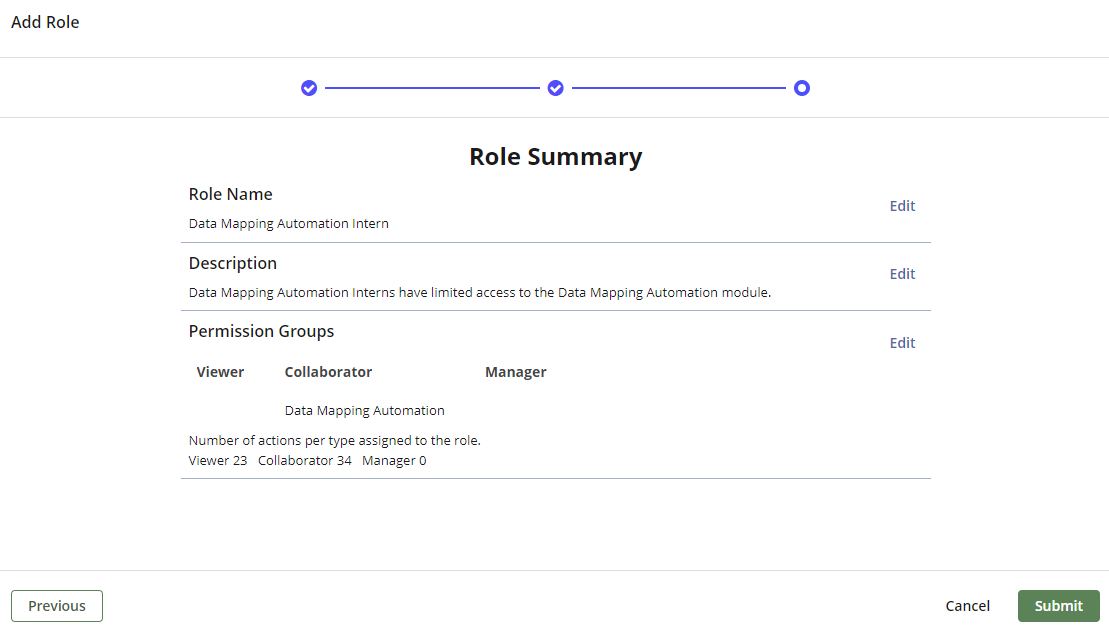Click the first completed step checkmark icon
The height and width of the screenshot is (632, 1109).
point(309,88)
